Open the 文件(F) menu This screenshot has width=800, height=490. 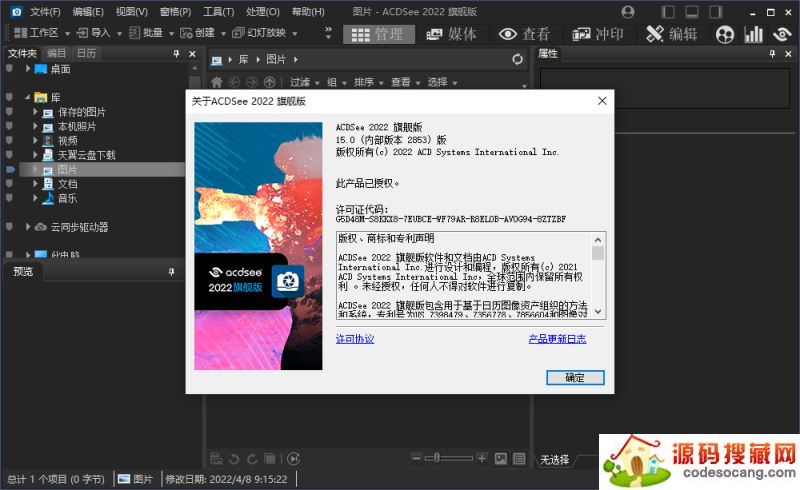pyautogui.click(x=45, y=12)
